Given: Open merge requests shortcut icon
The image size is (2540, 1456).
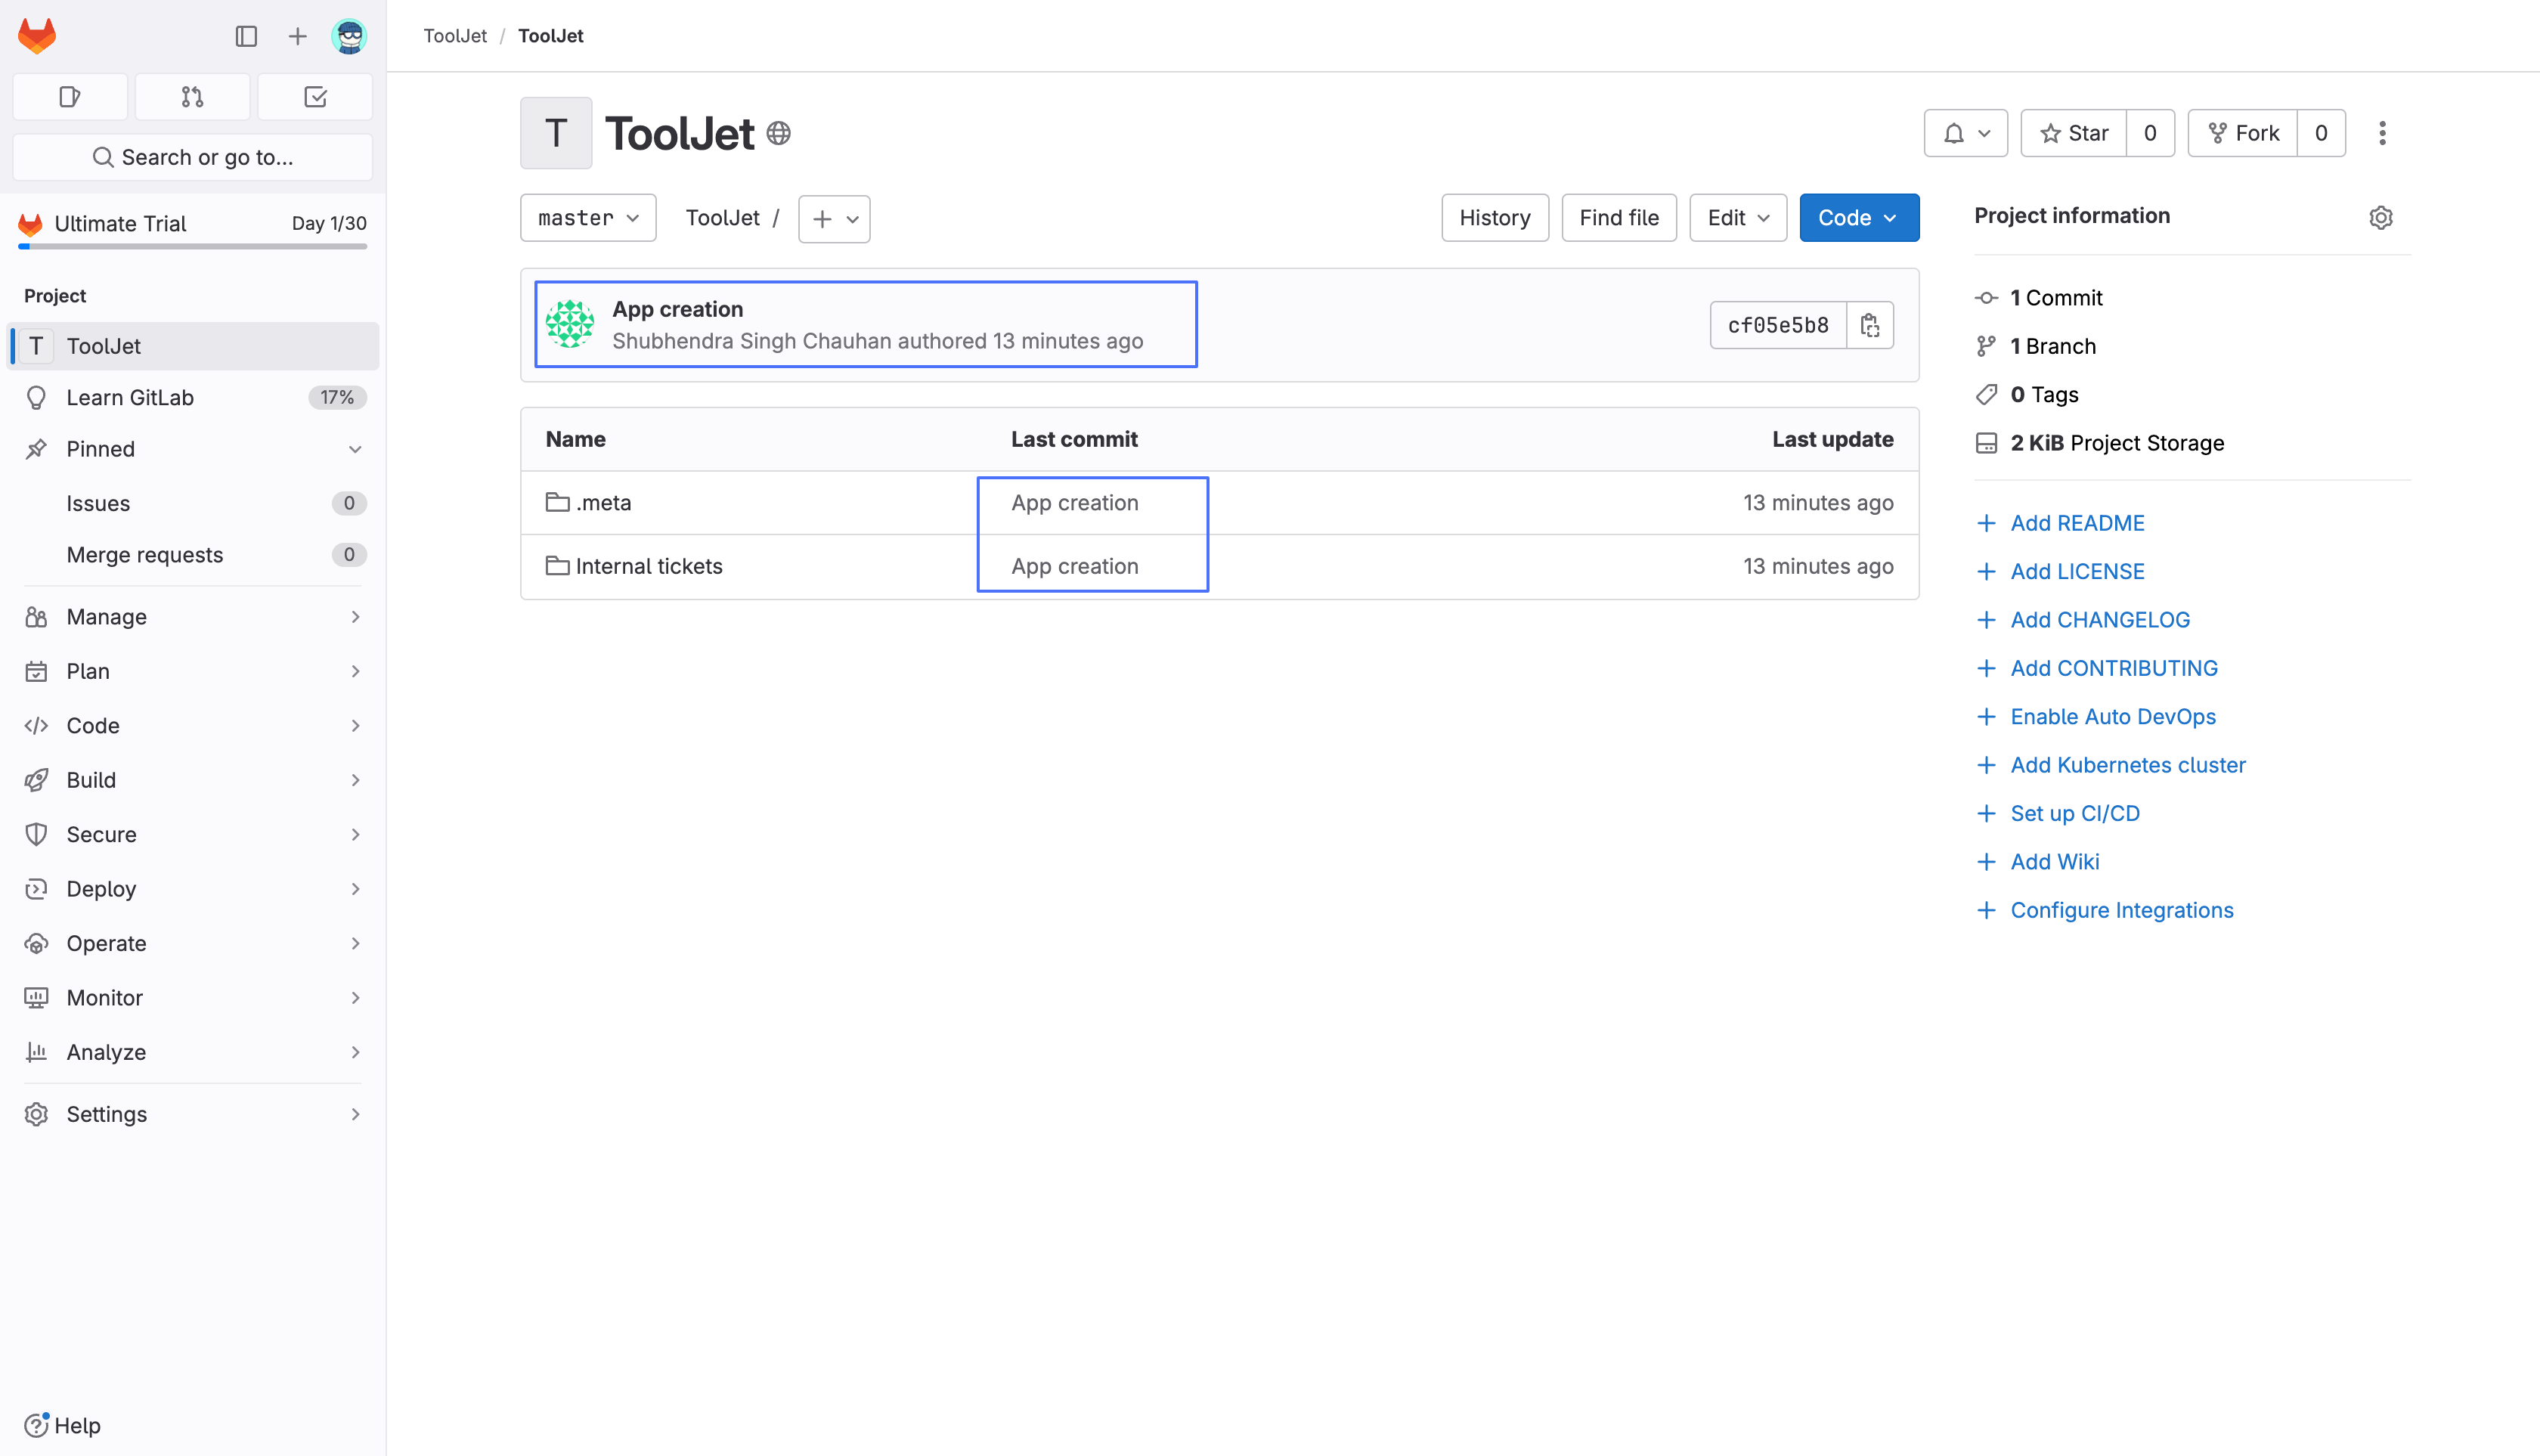Looking at the screenshot, I should pos(192,97).
